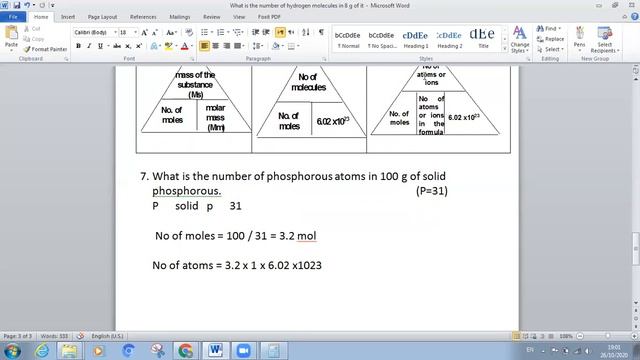Image resolution: width=640 pixels, height=360 pixels.
Task: Apply subscript formatting
Action: pyautogui.click(x=128, y=46)
